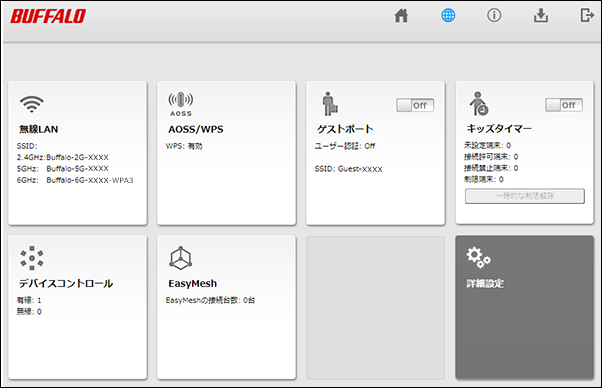
Task: Click the 無線: 0 count
Action: point(29,312)
